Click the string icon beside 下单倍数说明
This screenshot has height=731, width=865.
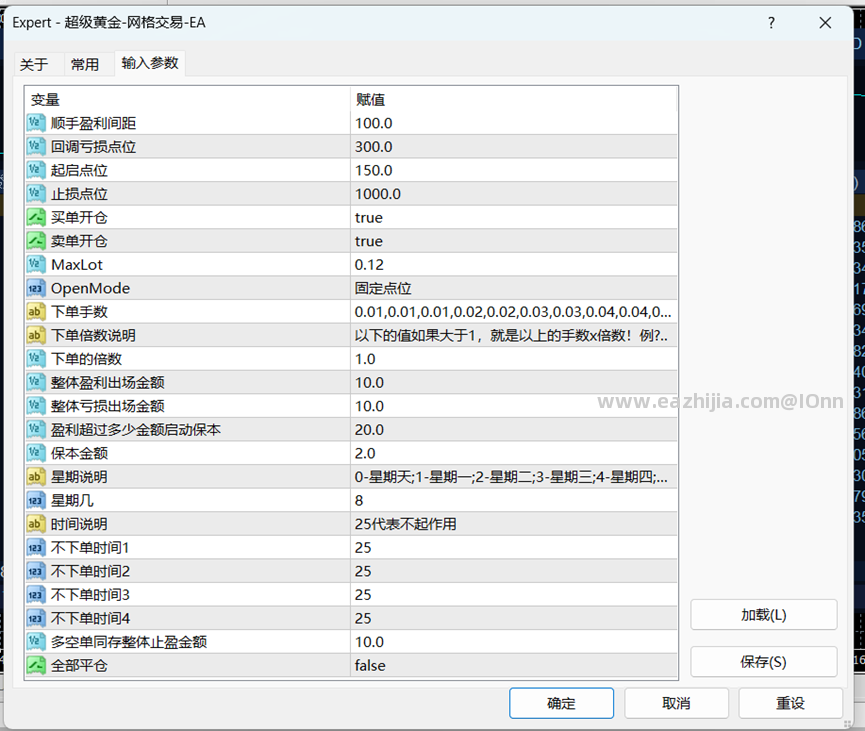(x=36, y=335)
